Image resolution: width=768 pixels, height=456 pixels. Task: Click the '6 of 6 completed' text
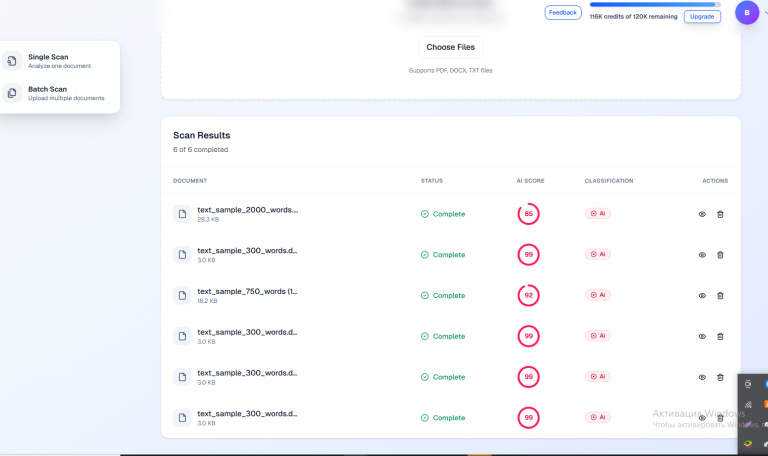[200, 149]
